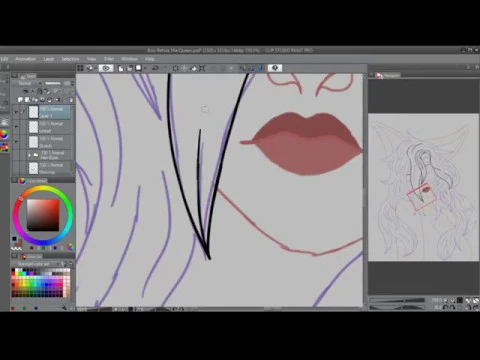Hide the Sketch layer via its eye icon
Viewport: 480px width, 360px height.
click(16, 142)
